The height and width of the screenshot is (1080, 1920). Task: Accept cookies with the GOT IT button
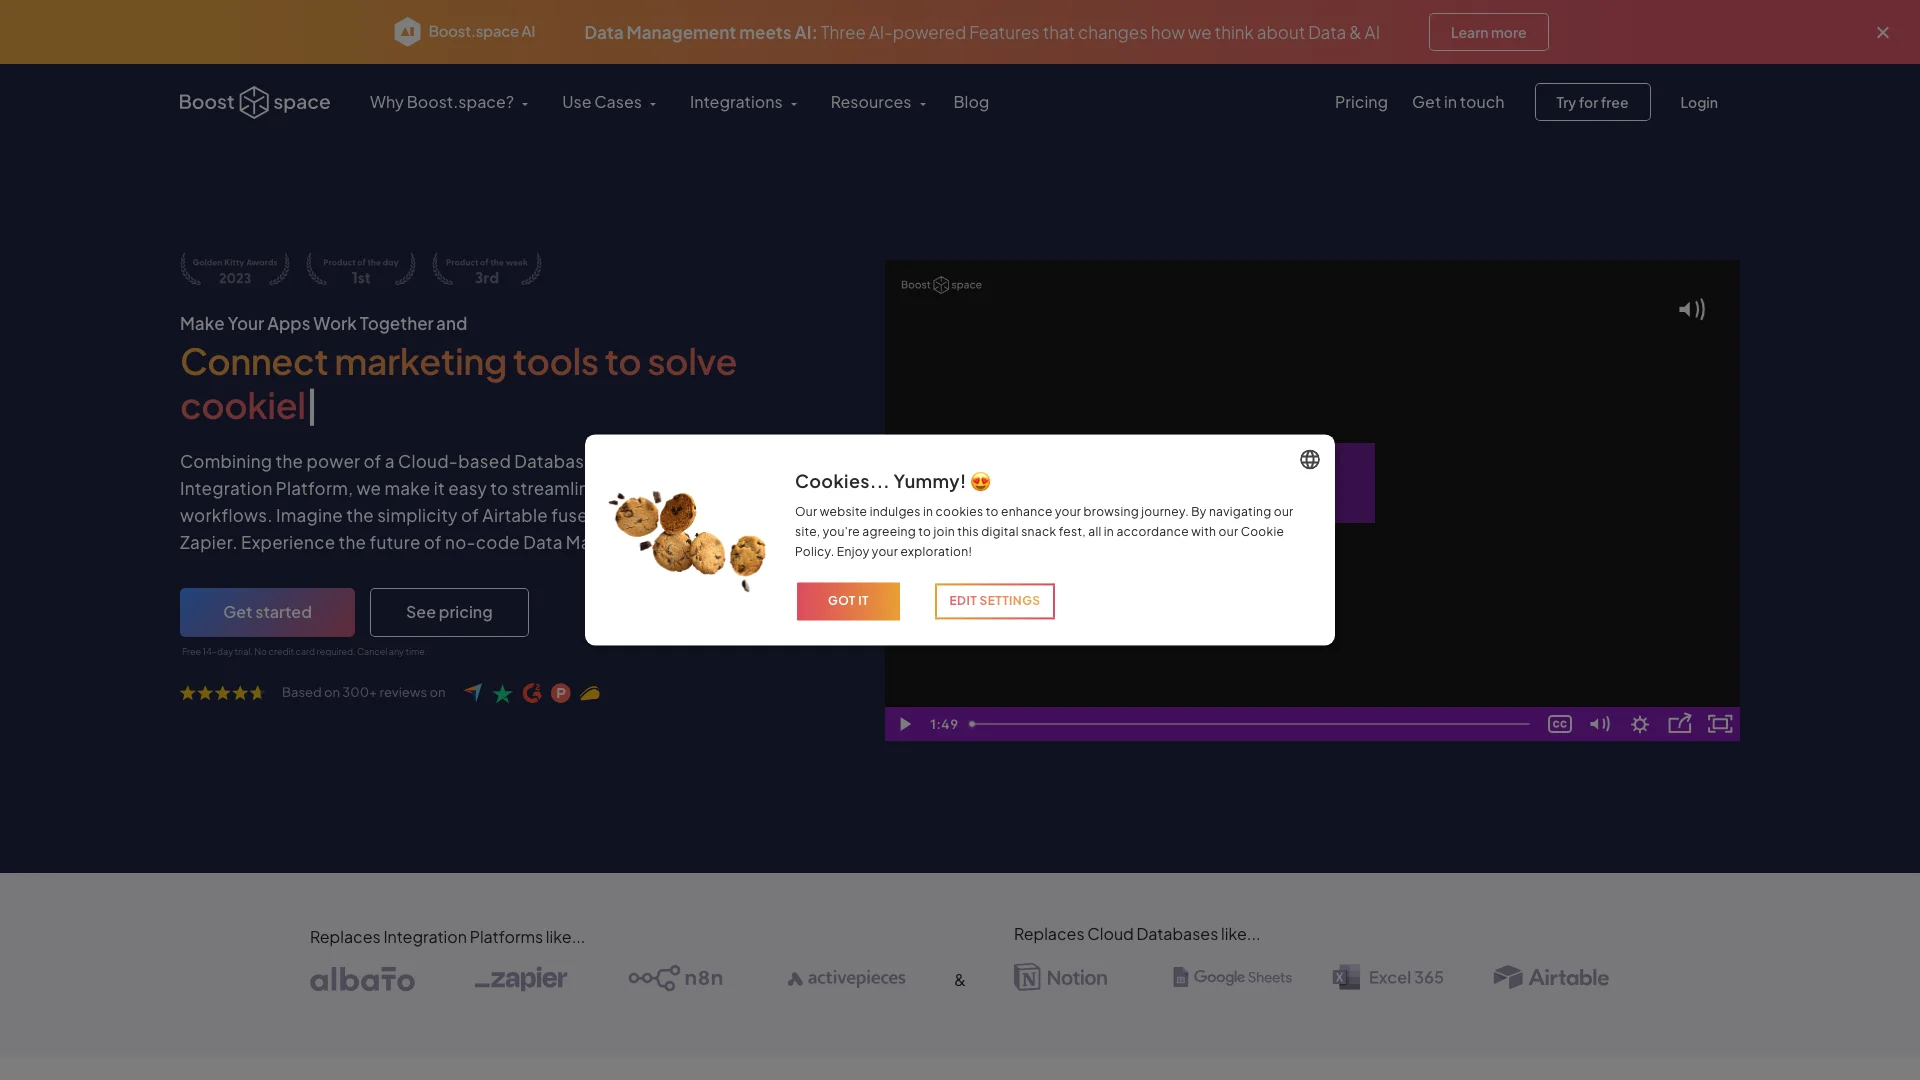[848, 601]
